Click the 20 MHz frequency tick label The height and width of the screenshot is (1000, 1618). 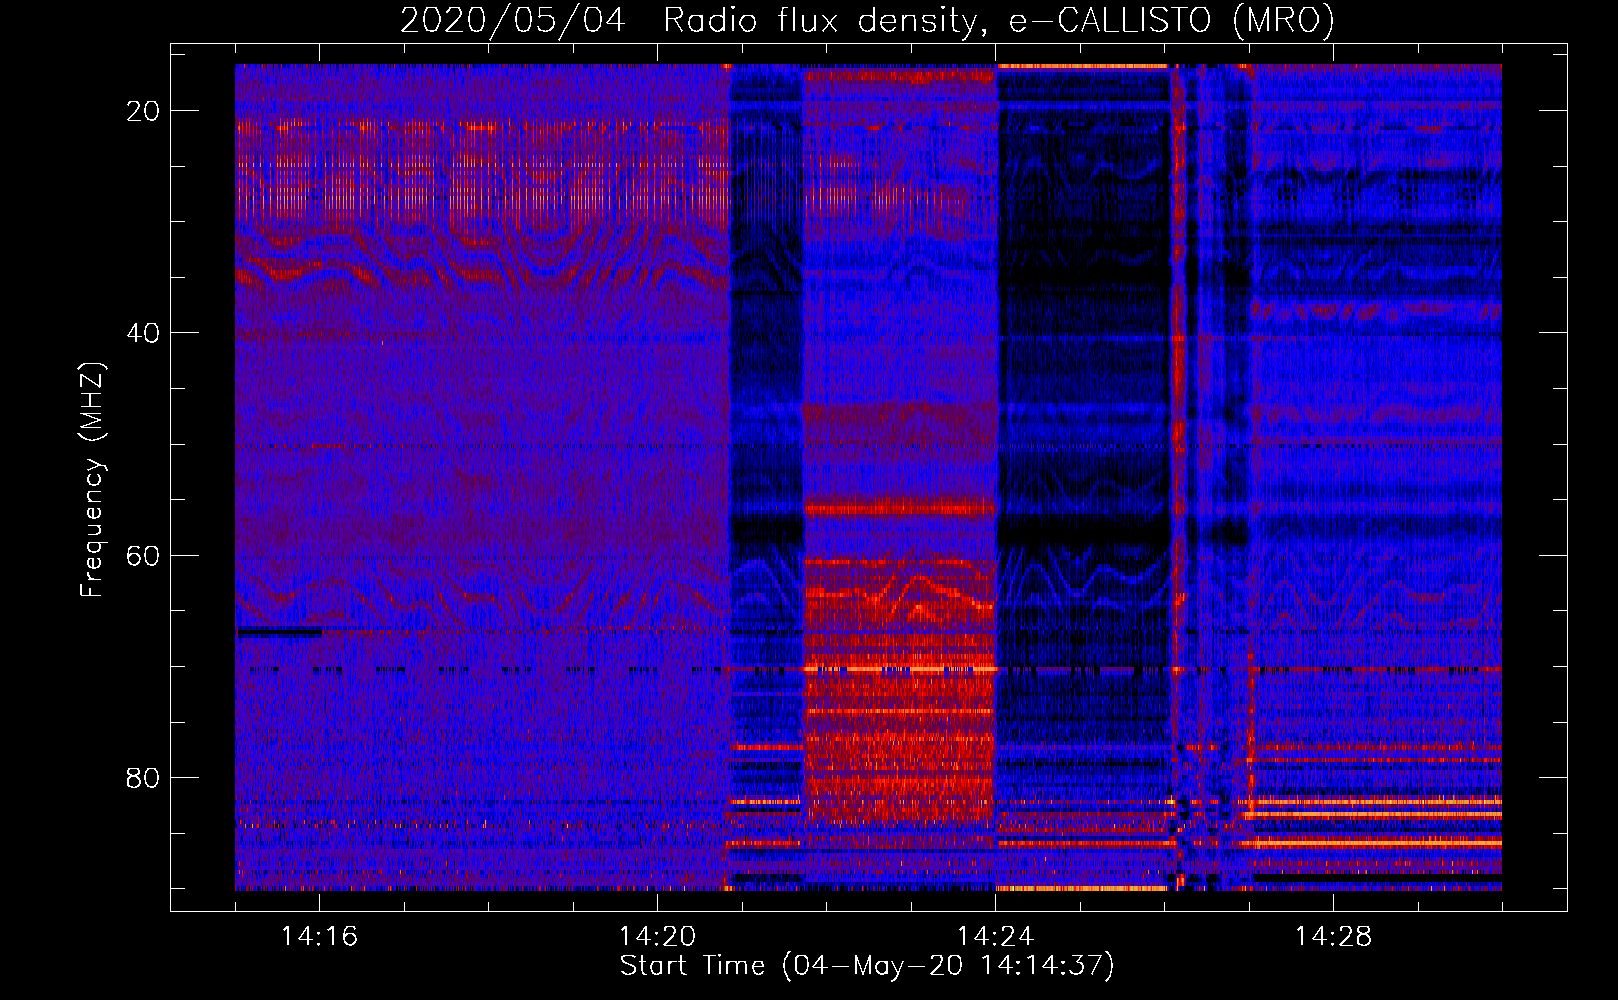[143, 111]
